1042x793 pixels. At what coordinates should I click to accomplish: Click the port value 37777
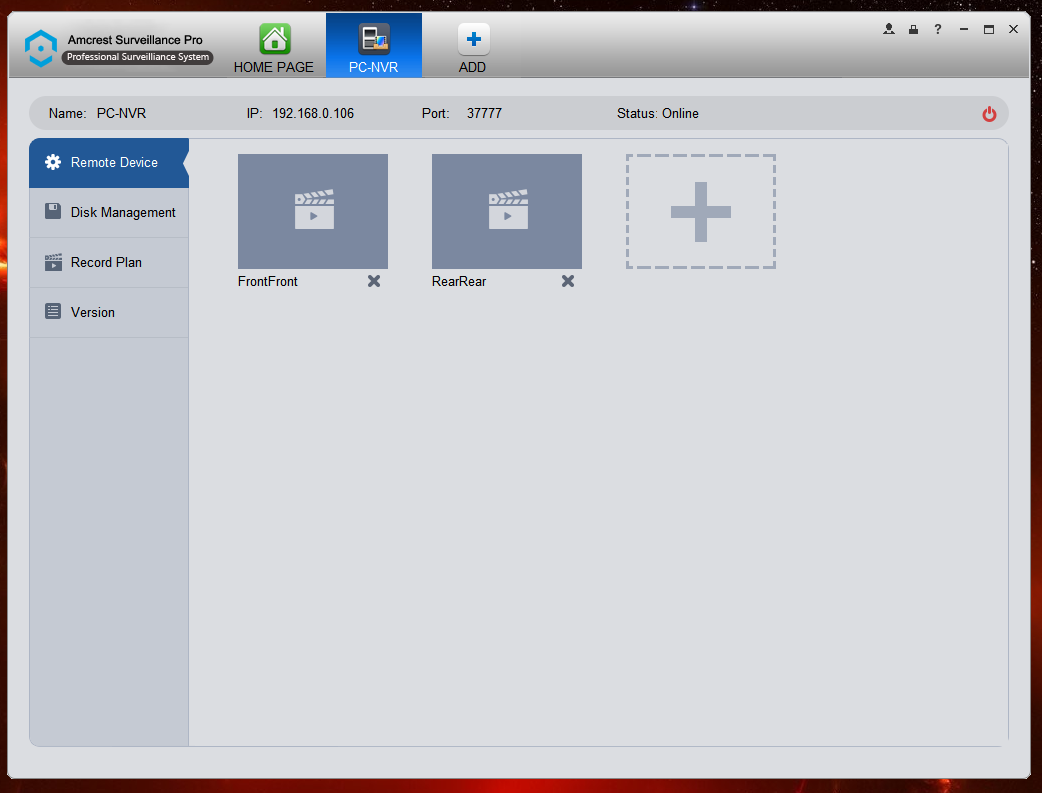pos(484,114)
